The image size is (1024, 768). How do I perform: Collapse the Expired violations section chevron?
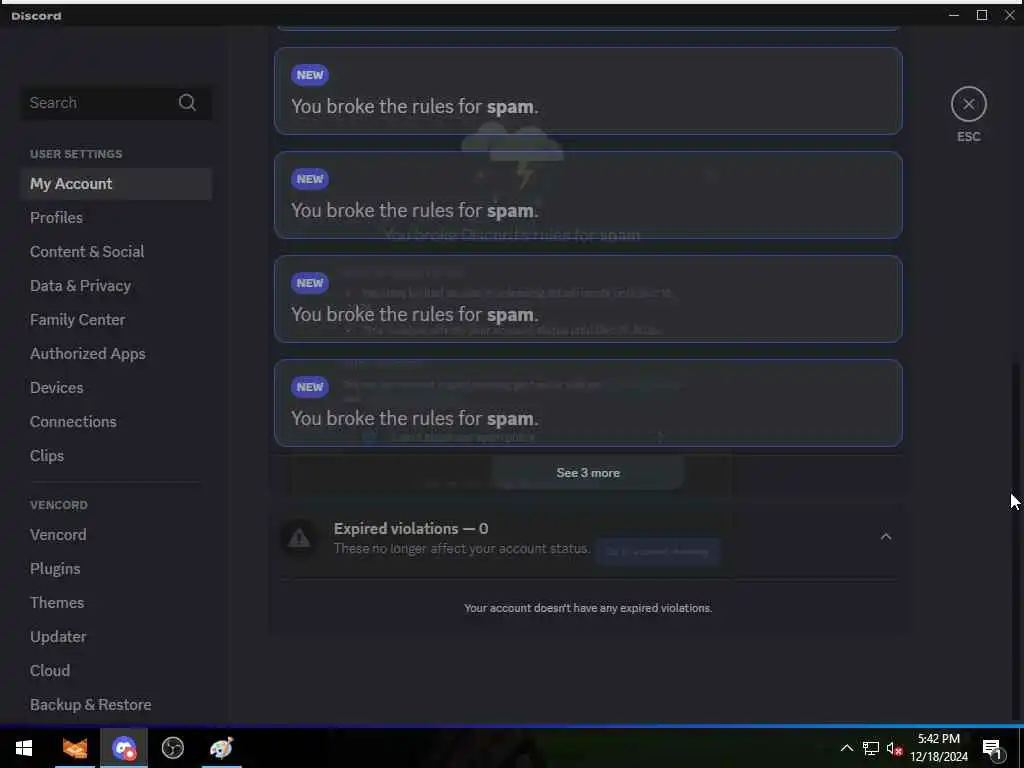[x=886, y=537]
